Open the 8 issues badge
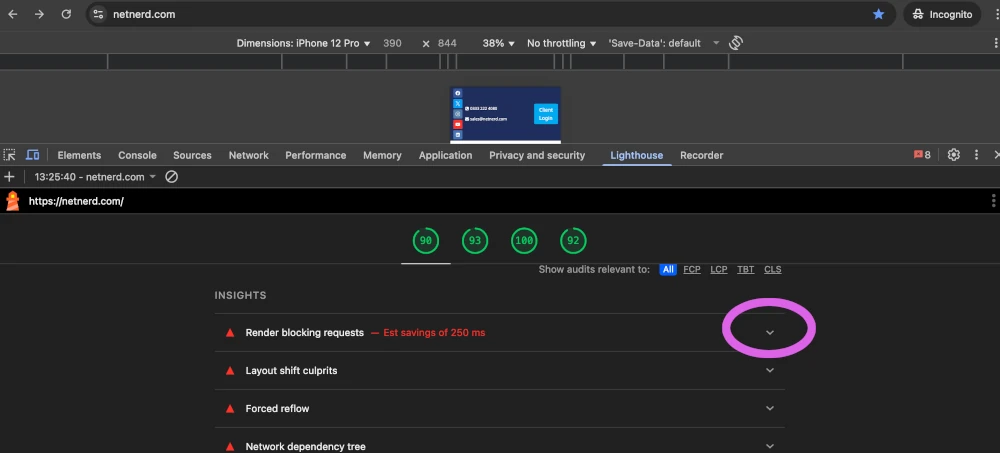Screen dimensions: 1000x453 pos(921,155)
